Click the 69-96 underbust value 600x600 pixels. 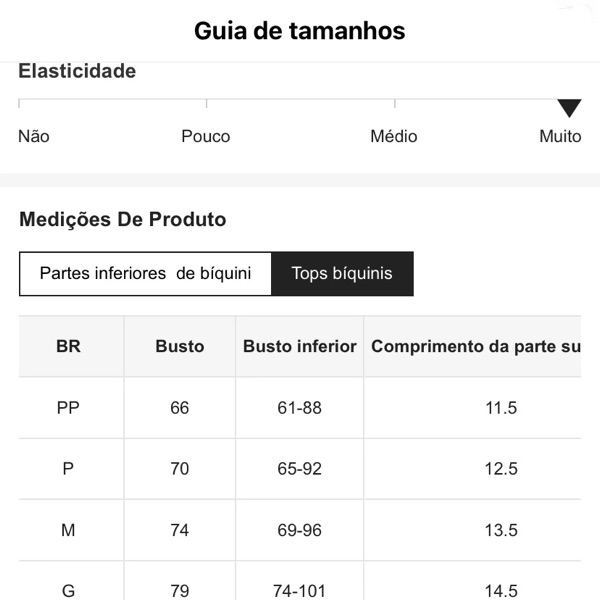(300, 530)
